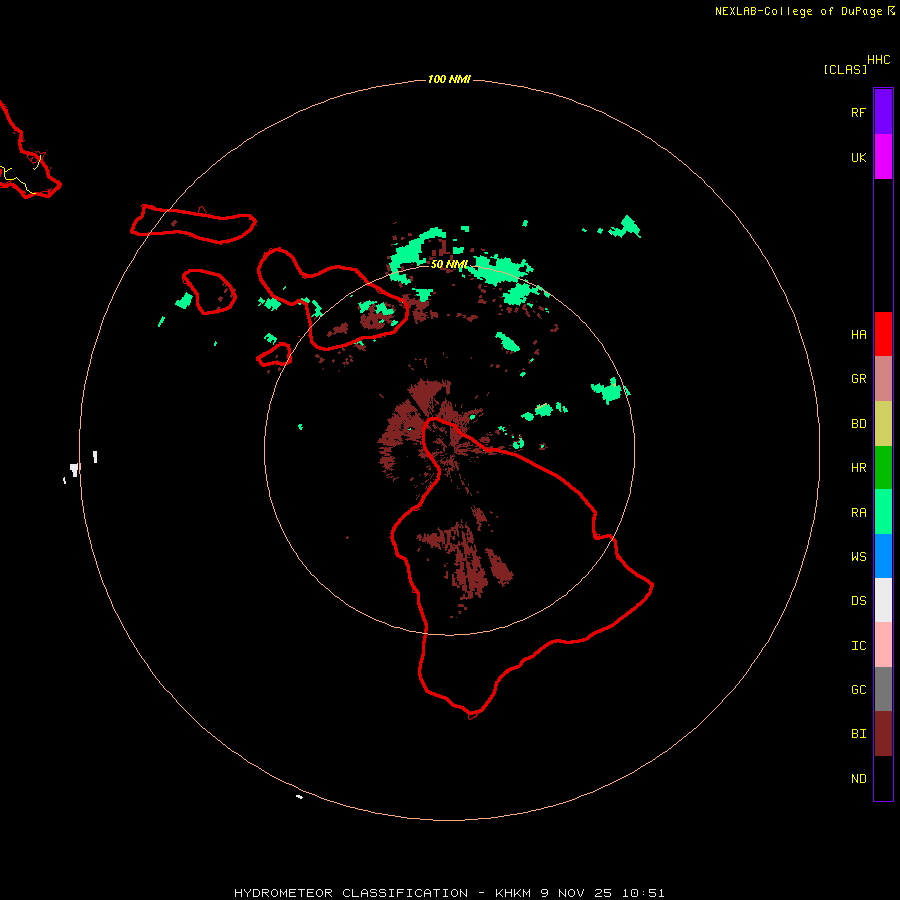Click the GC gray legend swatch
Viewport: 900px width, 900px height.
(x=883, y=689)
